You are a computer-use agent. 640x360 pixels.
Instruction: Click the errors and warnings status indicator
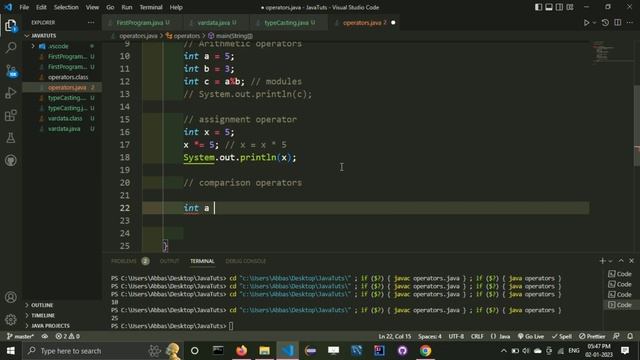[68, 336]
